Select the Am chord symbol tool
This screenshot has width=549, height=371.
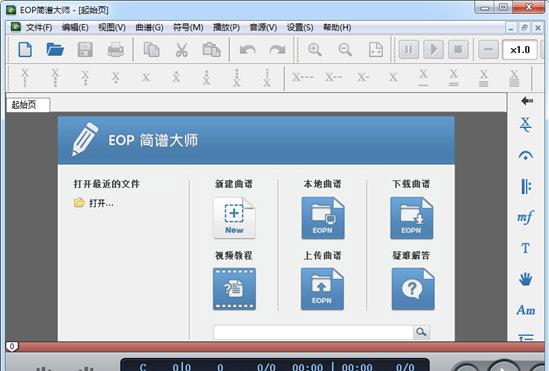click(x=526, y=310)
